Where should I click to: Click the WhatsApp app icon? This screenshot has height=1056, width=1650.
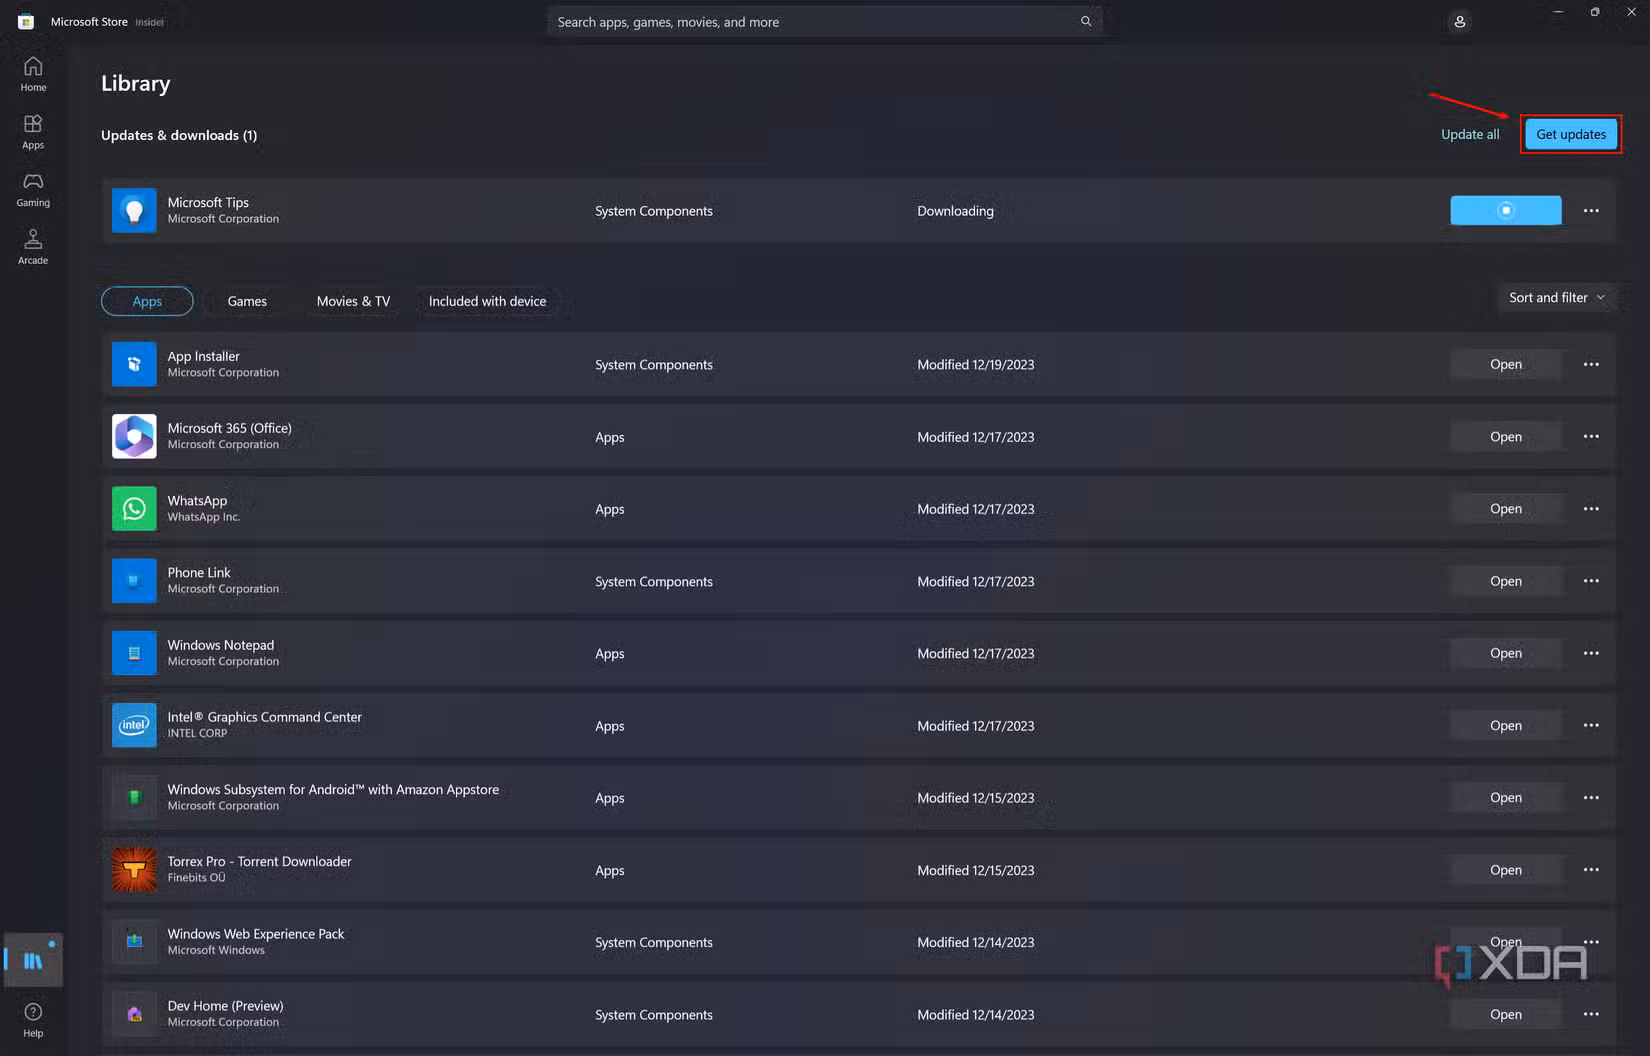coord(134,509)
